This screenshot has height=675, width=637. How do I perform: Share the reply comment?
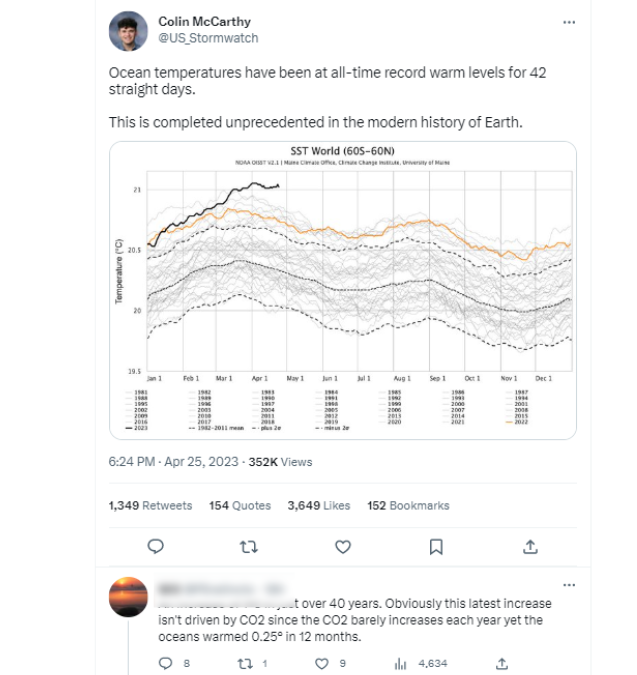[503, 662]
